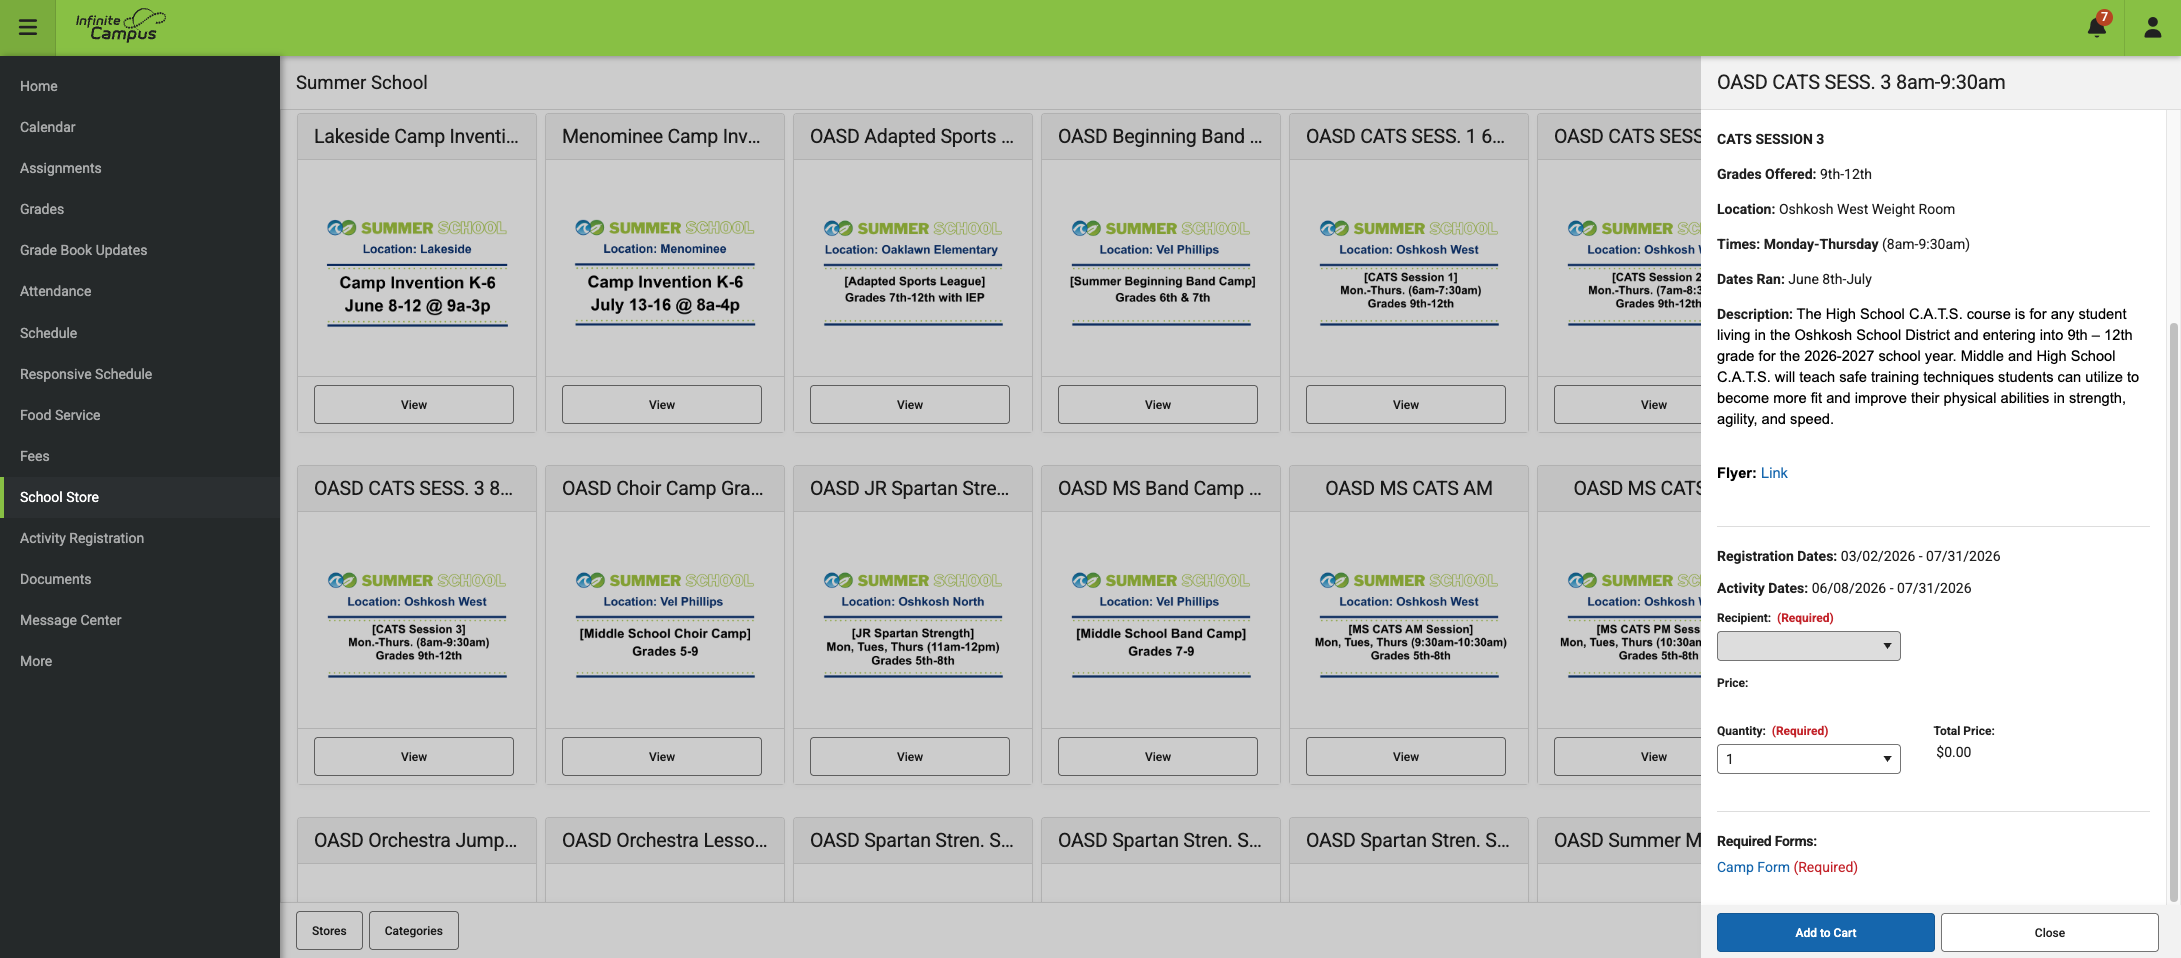View Lakeside Camp Invention item
This screenshot has width=2181, height=958.
[414, 404]
